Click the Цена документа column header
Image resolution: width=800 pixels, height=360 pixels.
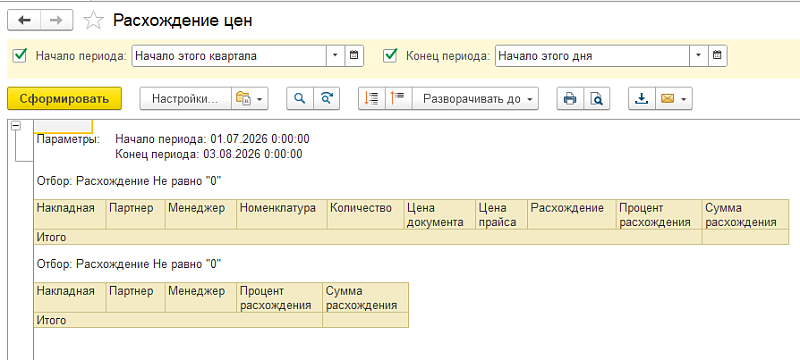(439, 215)
